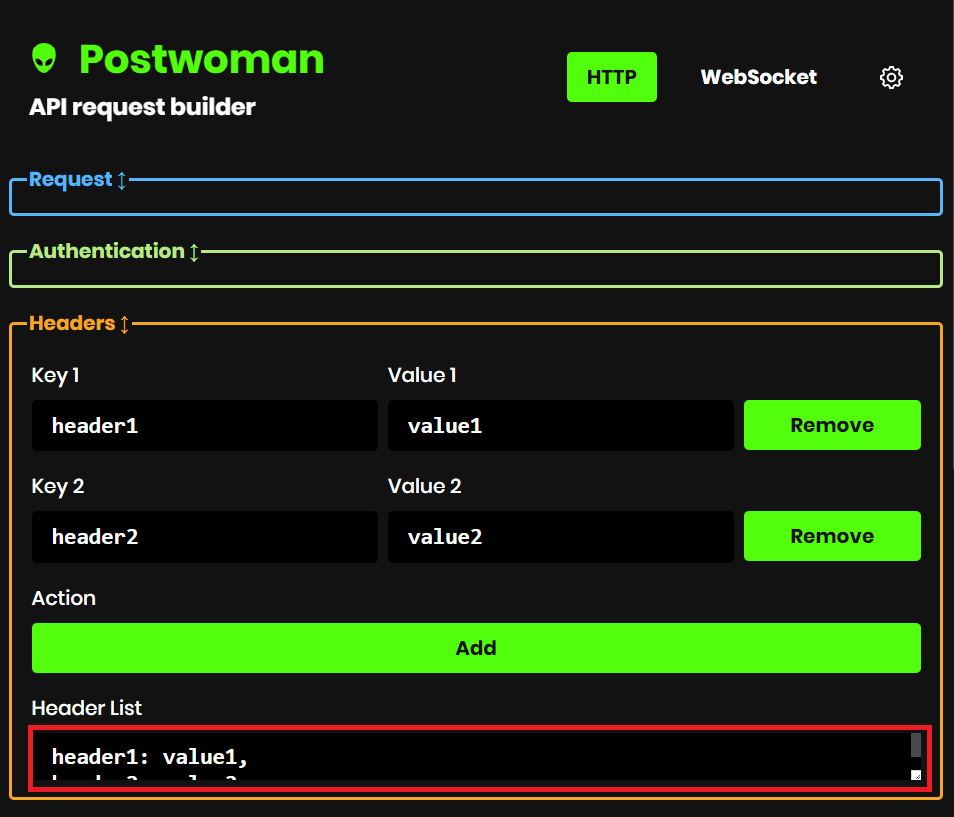954x817 pixels.
Task: Switch to the HTTP tab
Action: (611, 77)
